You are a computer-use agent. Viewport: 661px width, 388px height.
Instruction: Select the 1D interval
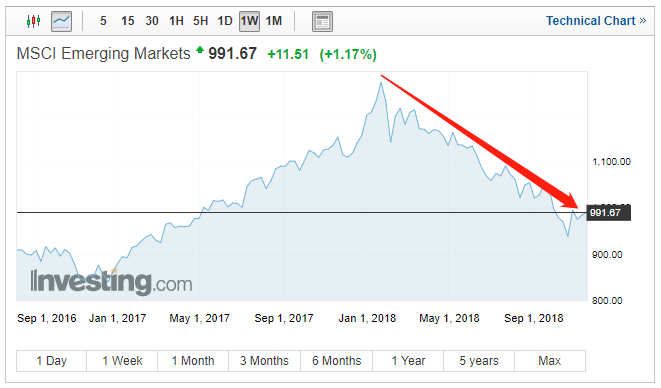(225, 21)
